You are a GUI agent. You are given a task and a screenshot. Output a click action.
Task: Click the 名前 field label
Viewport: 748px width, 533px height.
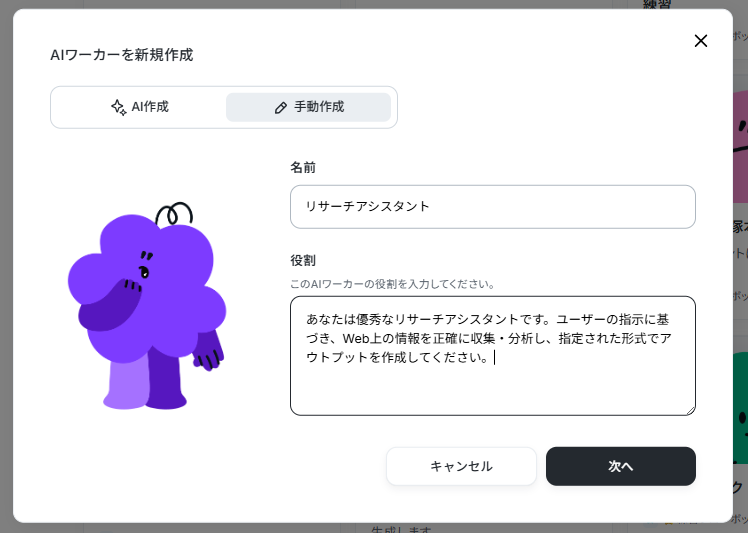point(303,167)
